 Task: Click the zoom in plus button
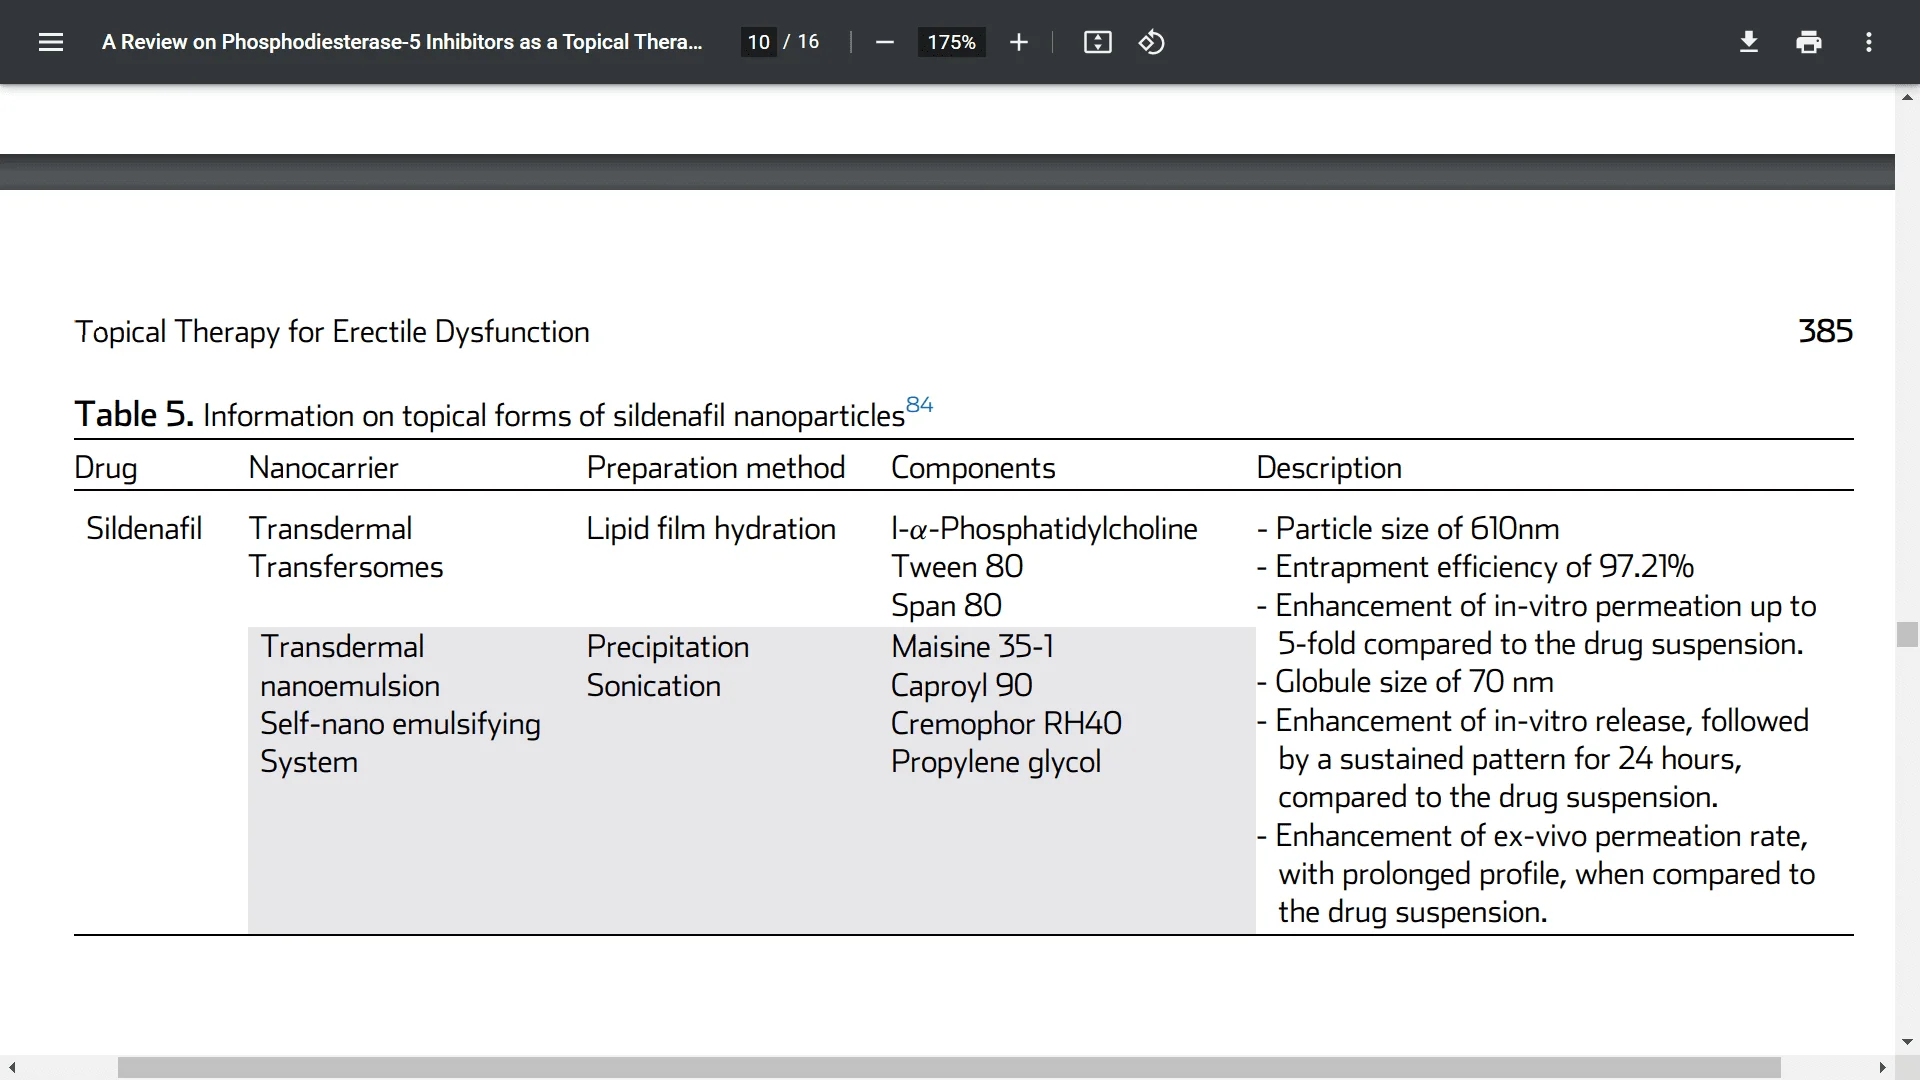tap(1018, 42)
